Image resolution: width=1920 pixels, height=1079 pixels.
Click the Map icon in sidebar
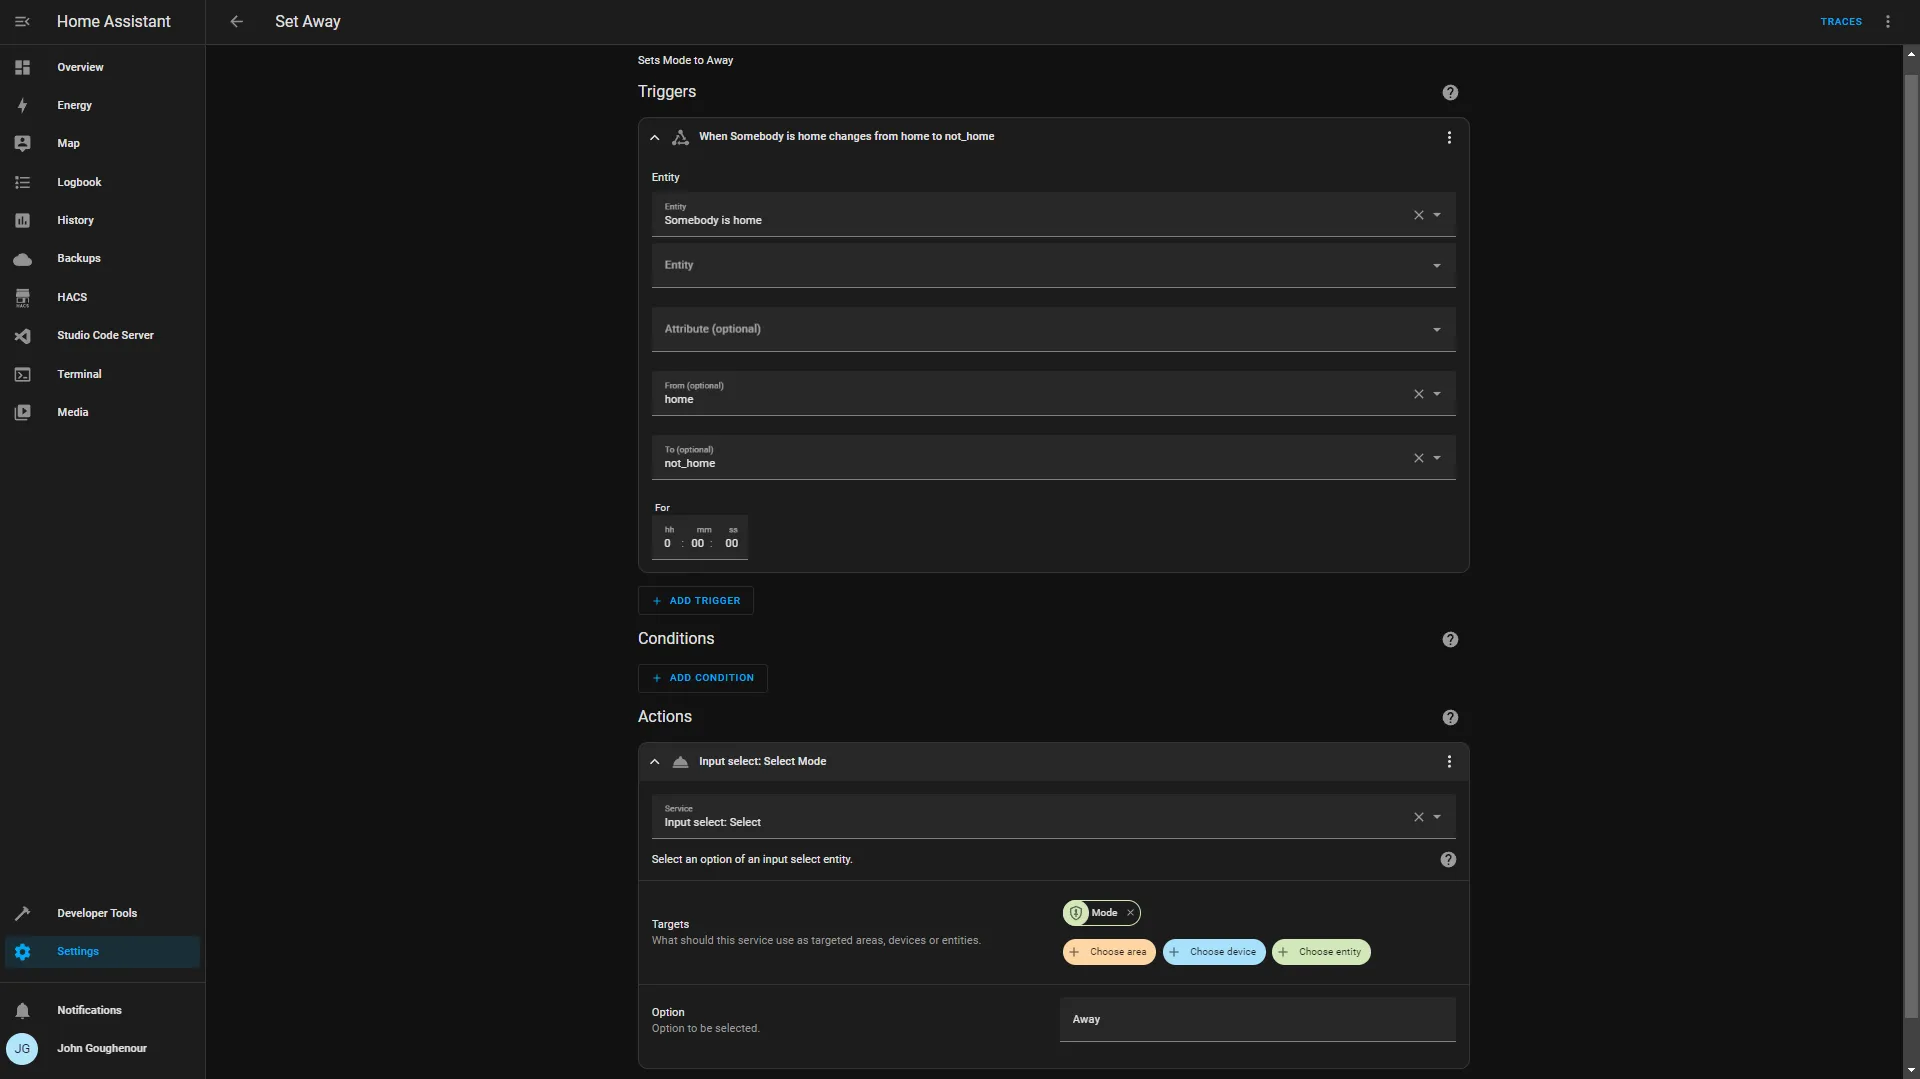[x=22, y=143]
